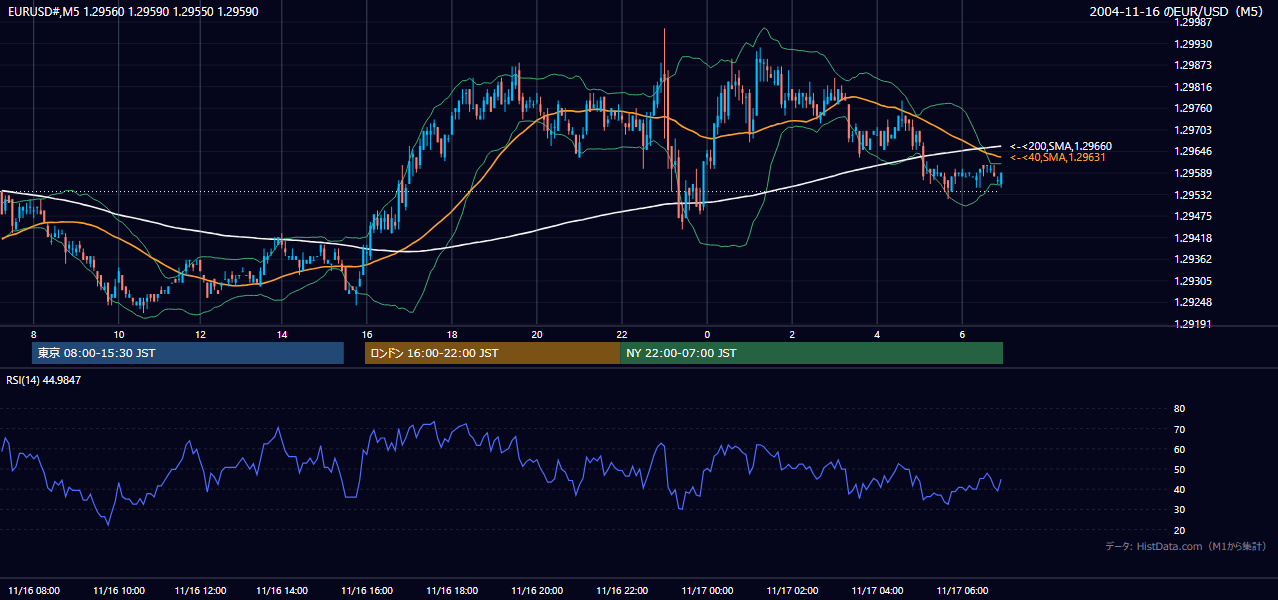This screenshot has height=600, width=1278.
Task: Click RSI scale value 80
Action: click(1179, 409)
